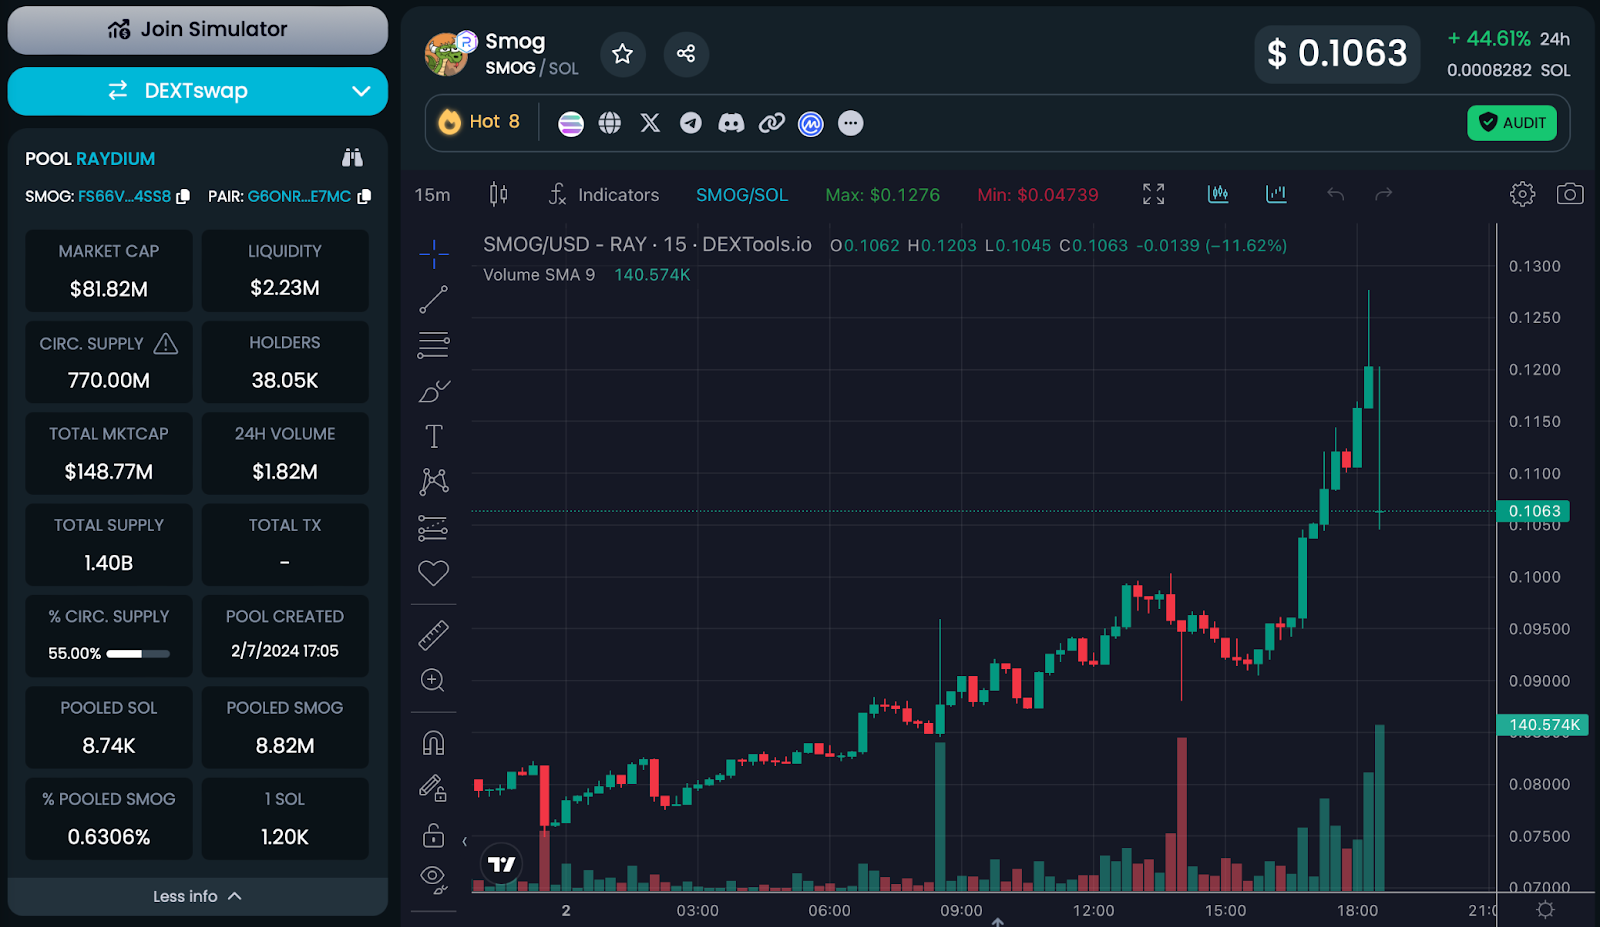The height and width of the screenshot is (927, 1600).
Task: Click the TradingView logo
Action: [501, 864]
